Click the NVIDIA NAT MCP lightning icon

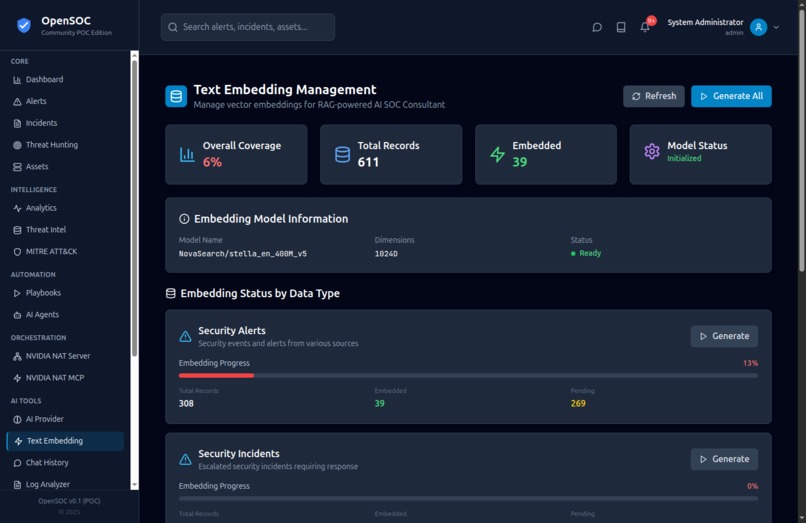click(x=17, y=378)
